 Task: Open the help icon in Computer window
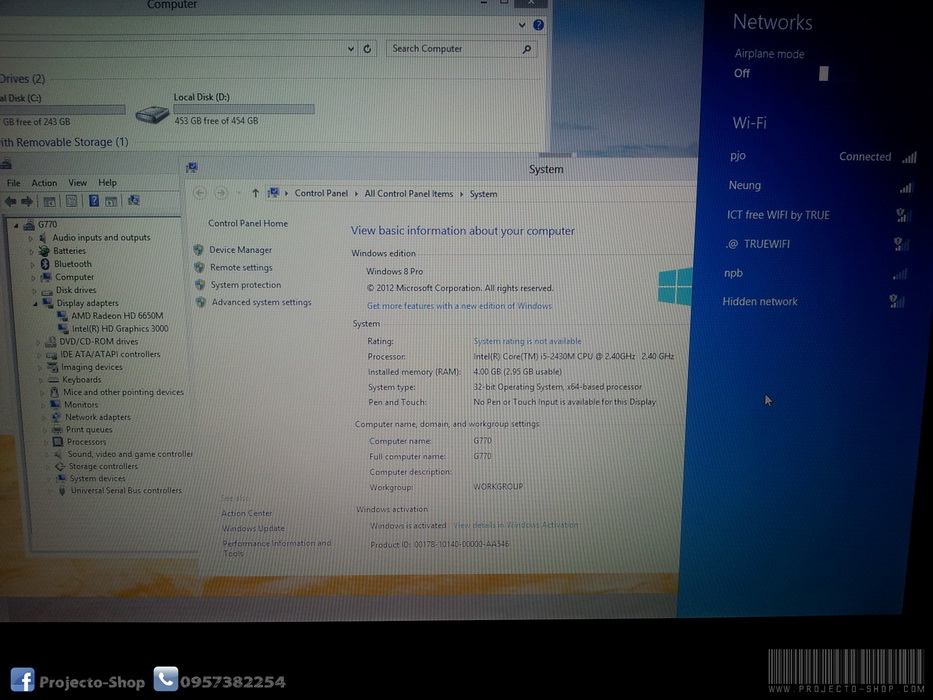coord(538,25)
